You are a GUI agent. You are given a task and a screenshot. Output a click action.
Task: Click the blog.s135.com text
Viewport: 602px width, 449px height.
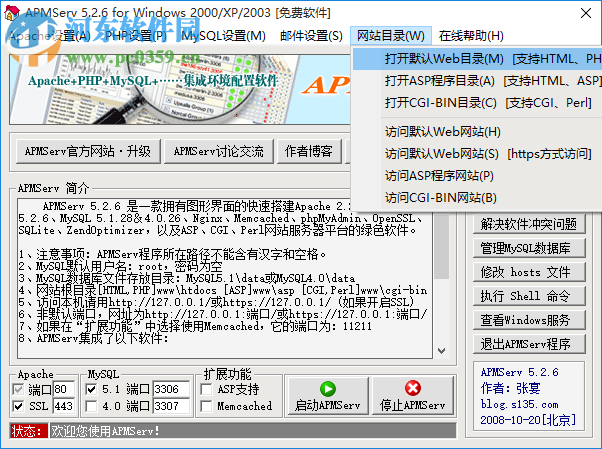(x=519, y=404)
